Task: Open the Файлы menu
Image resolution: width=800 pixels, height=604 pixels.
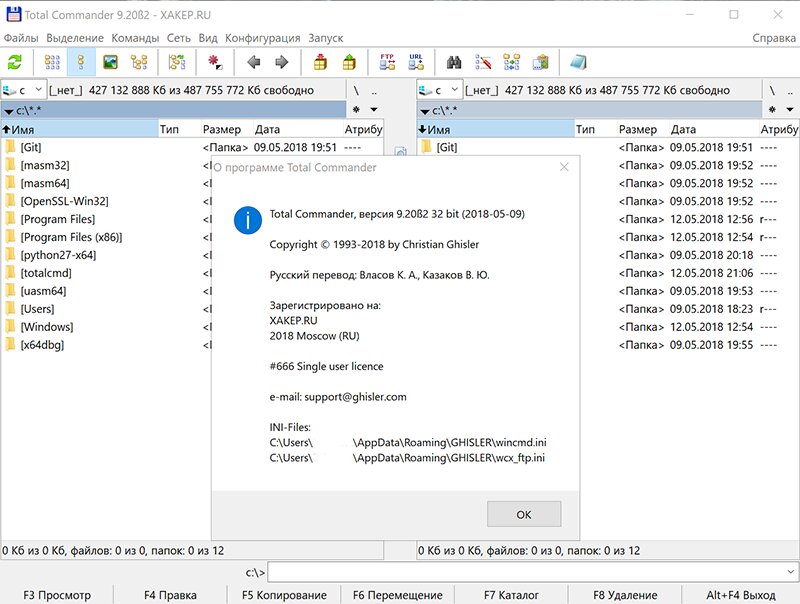Action: pos(21,38)
